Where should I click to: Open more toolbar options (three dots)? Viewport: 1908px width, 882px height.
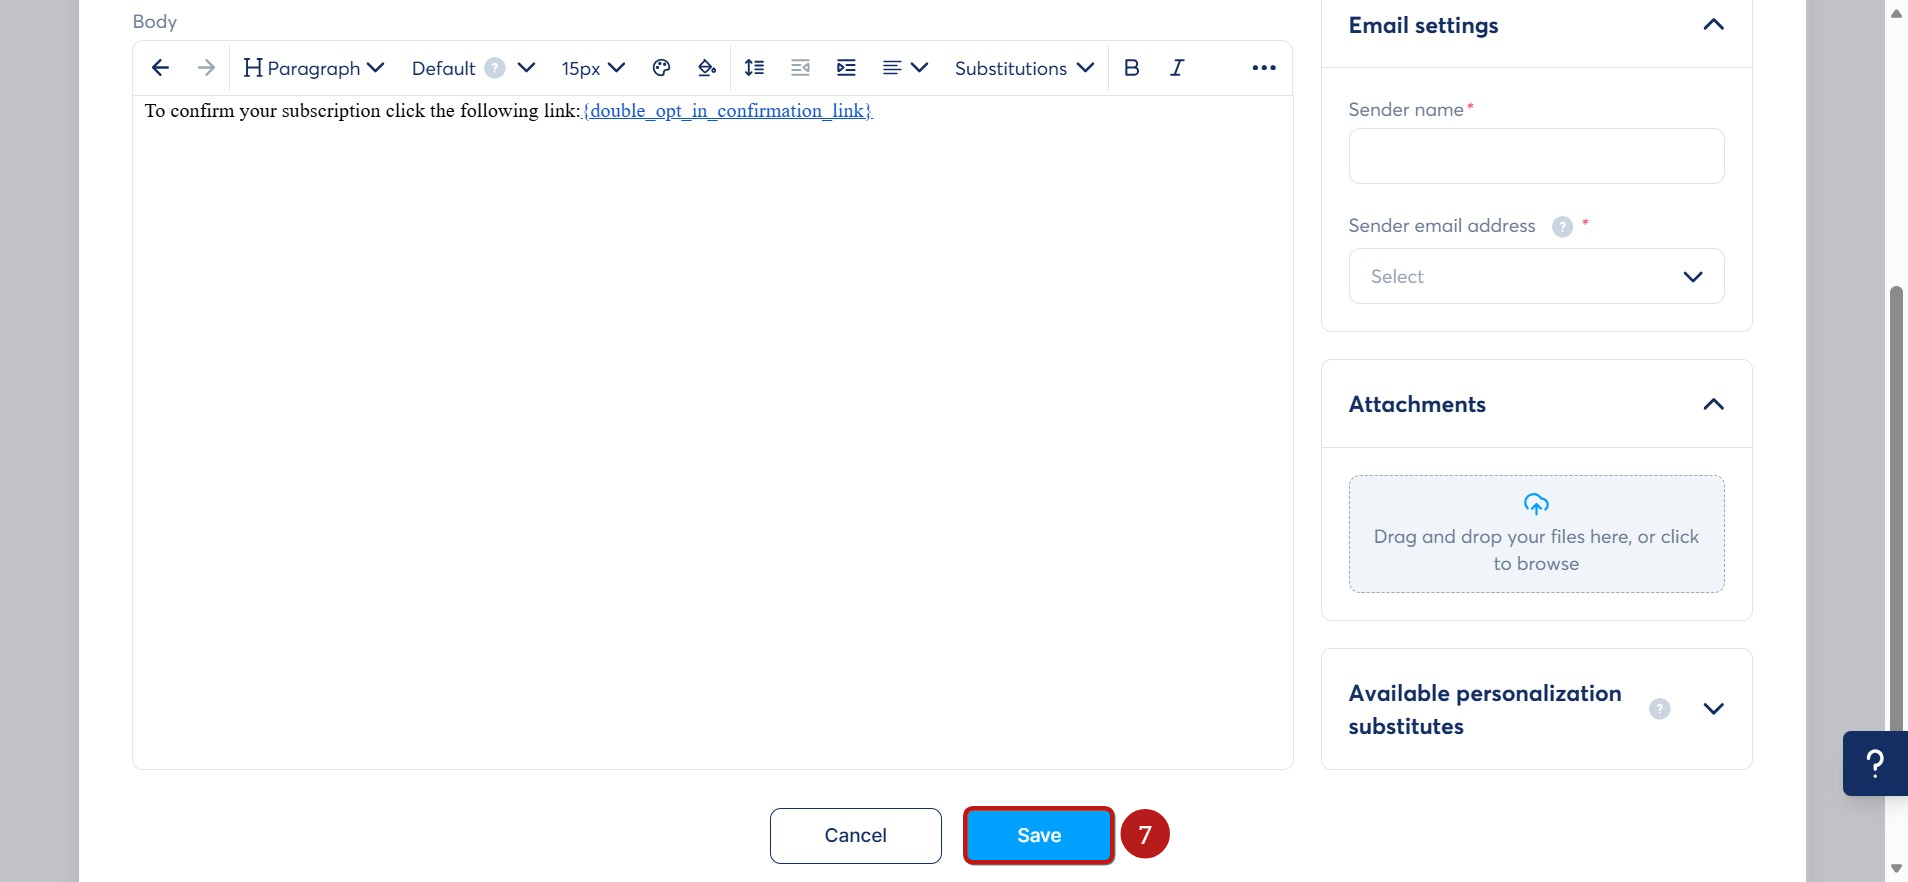click(1264, 68)
